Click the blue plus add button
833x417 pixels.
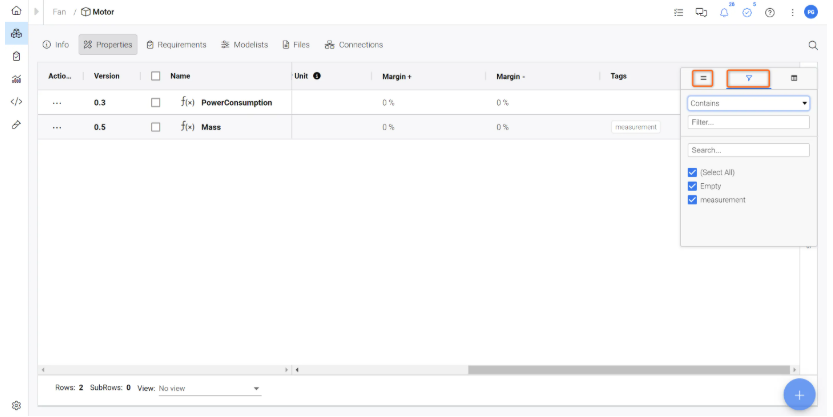click(799, 395)
